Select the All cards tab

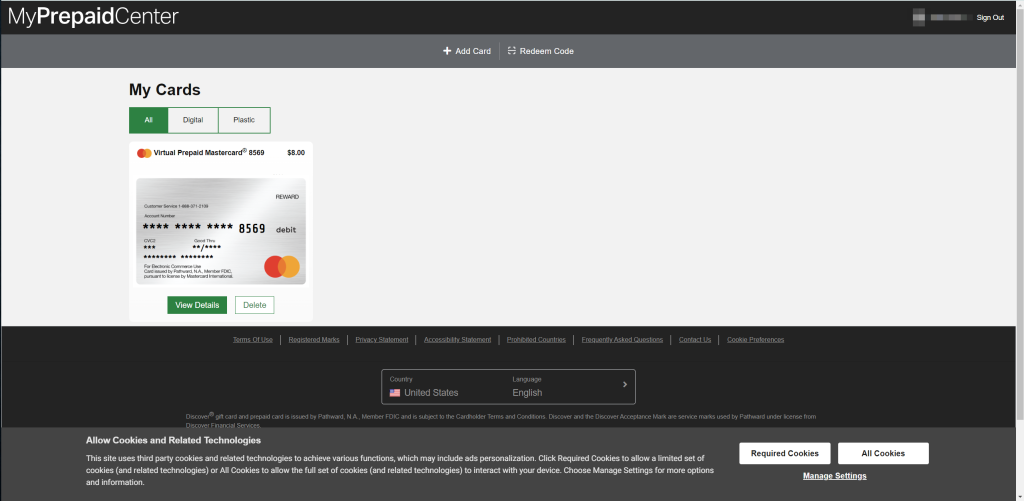point(148,120)
